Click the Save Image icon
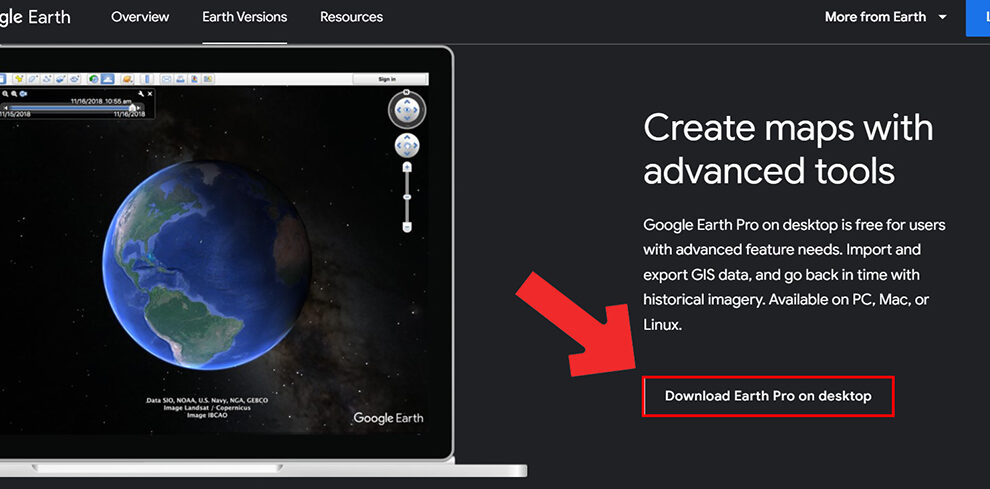Image resolution: width=990 pixels, height=489 pixels. pyautogui.click(x=194, y=79)
